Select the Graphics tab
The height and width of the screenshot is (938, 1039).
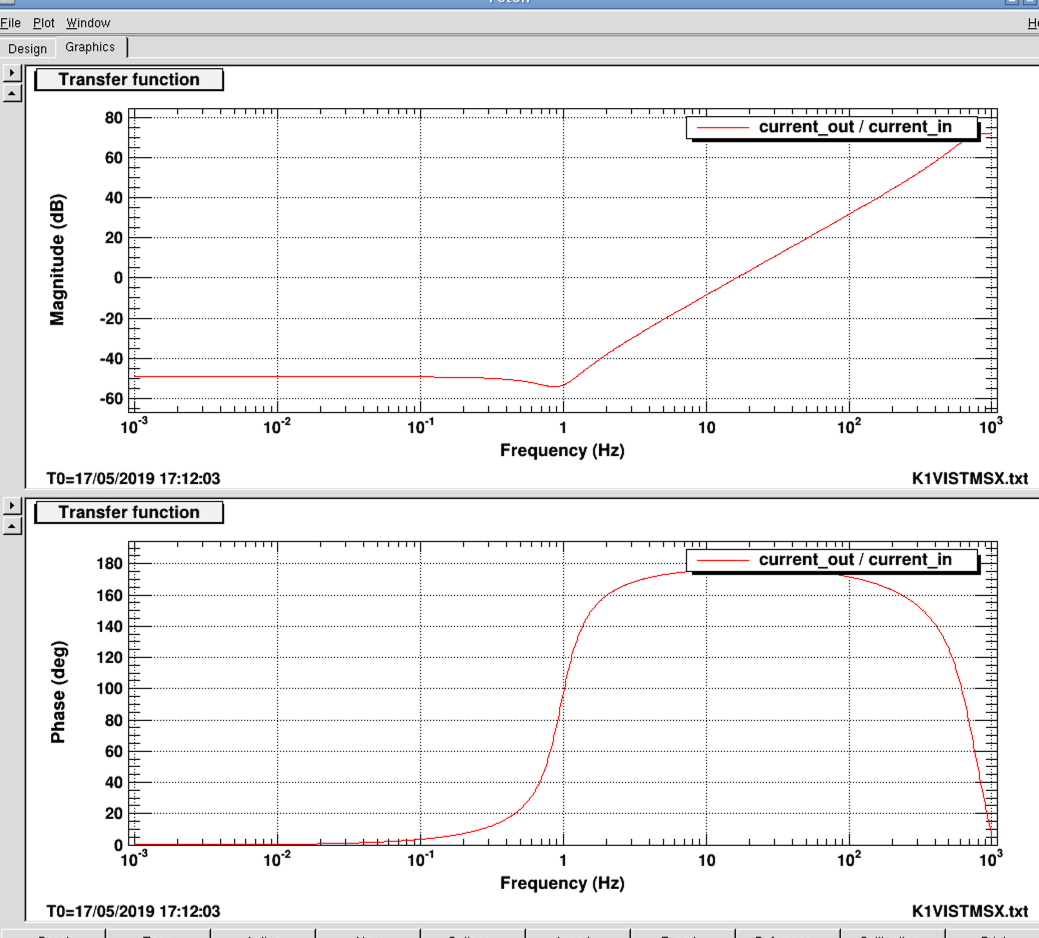tap(90, 47)
